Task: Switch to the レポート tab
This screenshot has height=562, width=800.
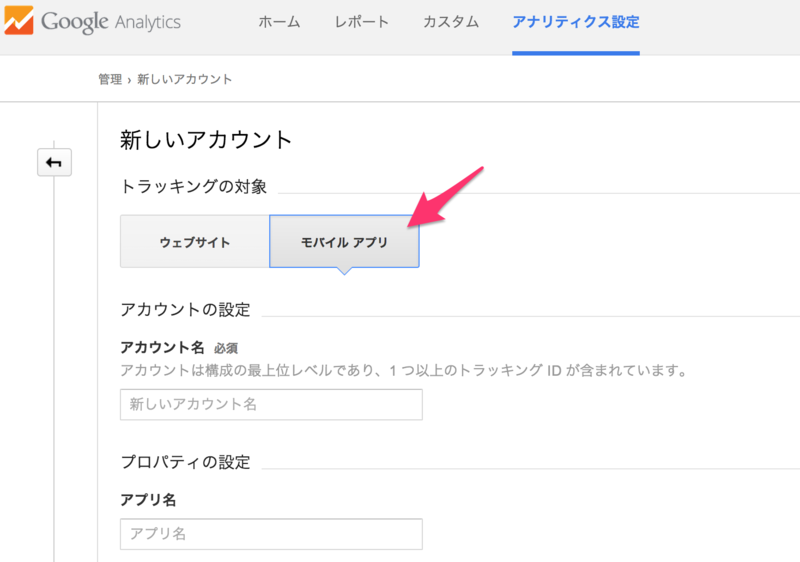Action: click(x=362, y=22)
